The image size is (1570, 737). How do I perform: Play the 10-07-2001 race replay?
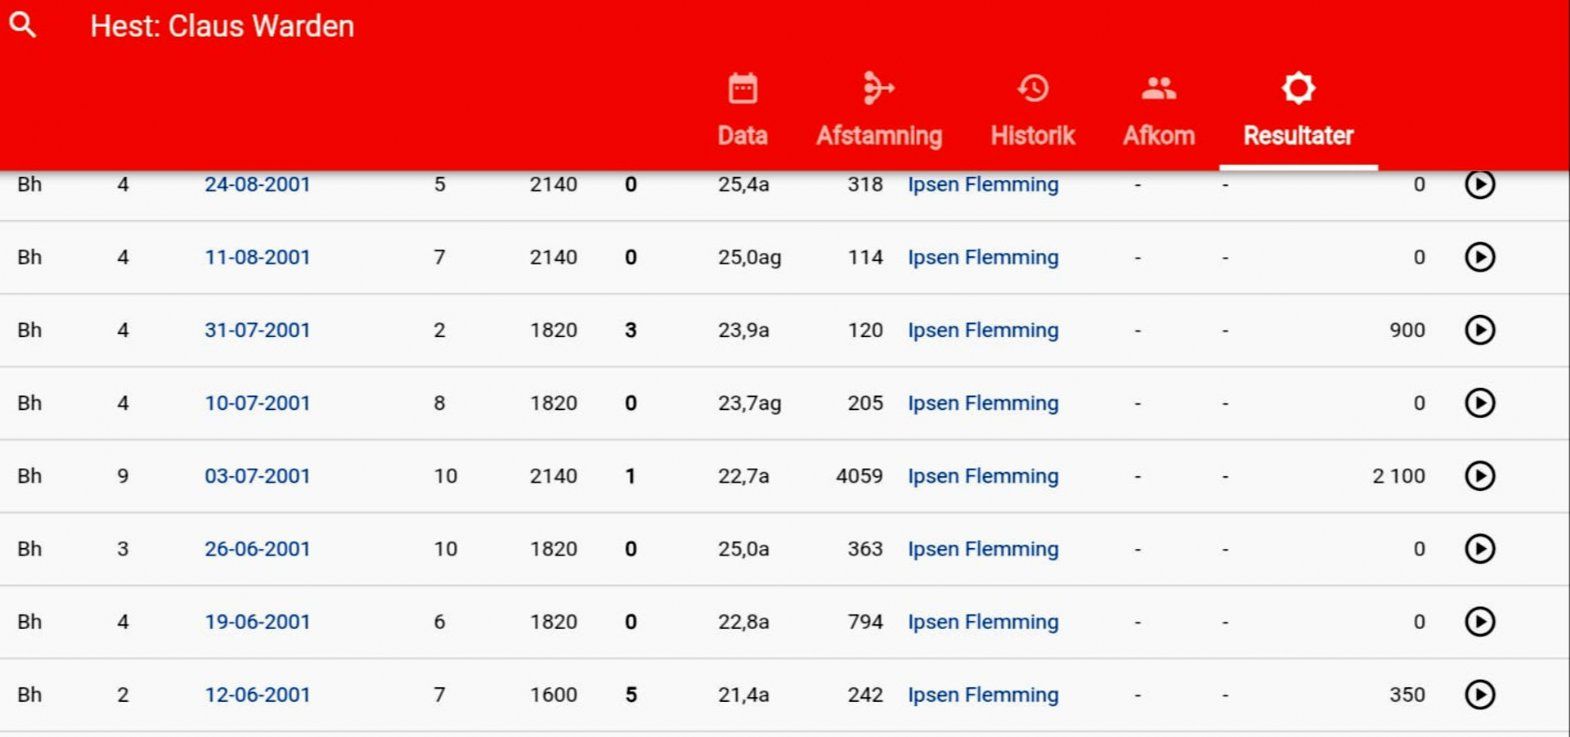pos(1479,403)
